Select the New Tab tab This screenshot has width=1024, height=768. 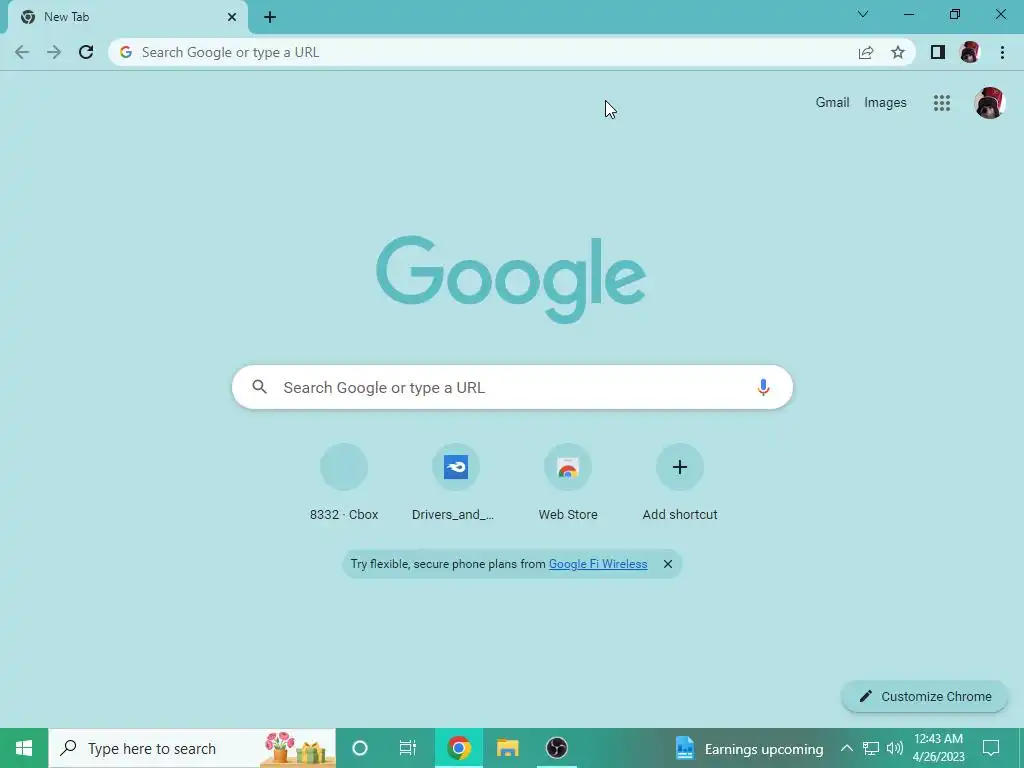(128, 17)
